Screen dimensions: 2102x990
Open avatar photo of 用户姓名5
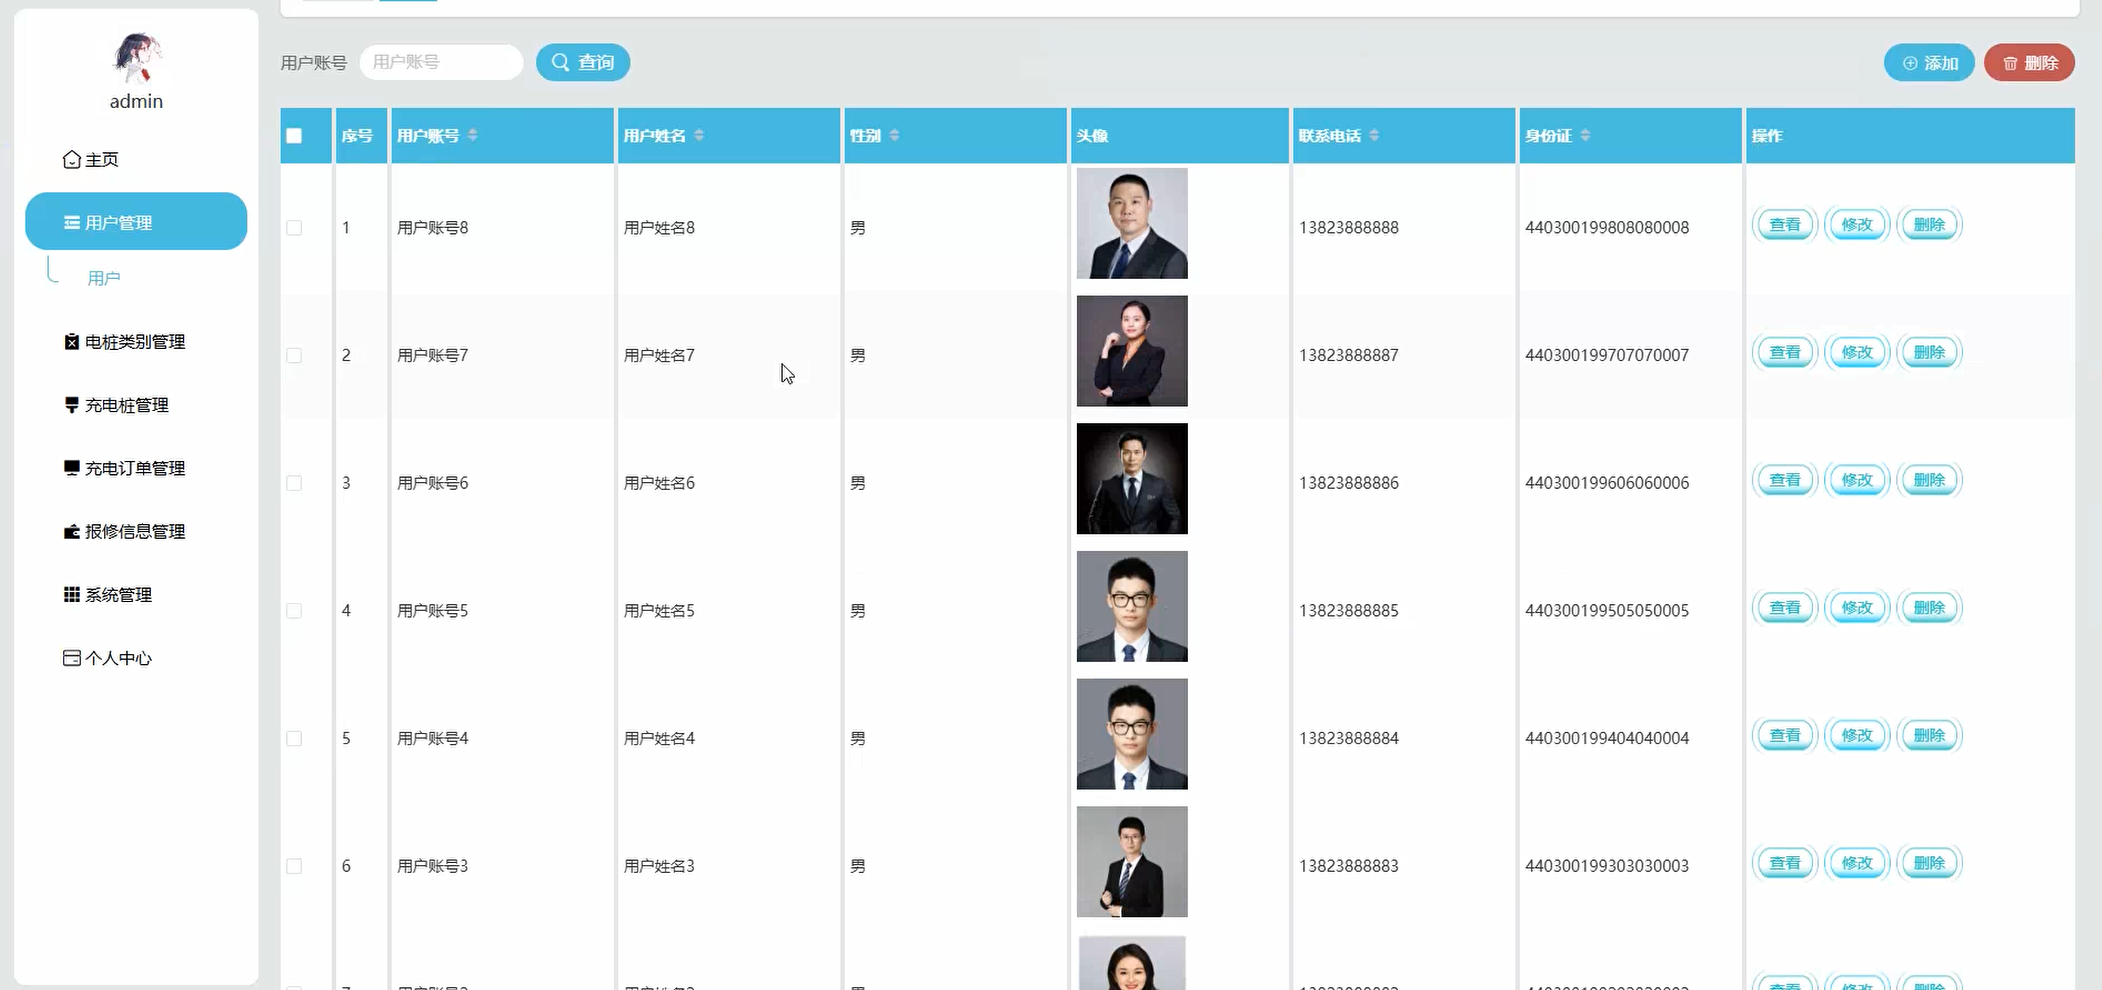point(1132,606)
